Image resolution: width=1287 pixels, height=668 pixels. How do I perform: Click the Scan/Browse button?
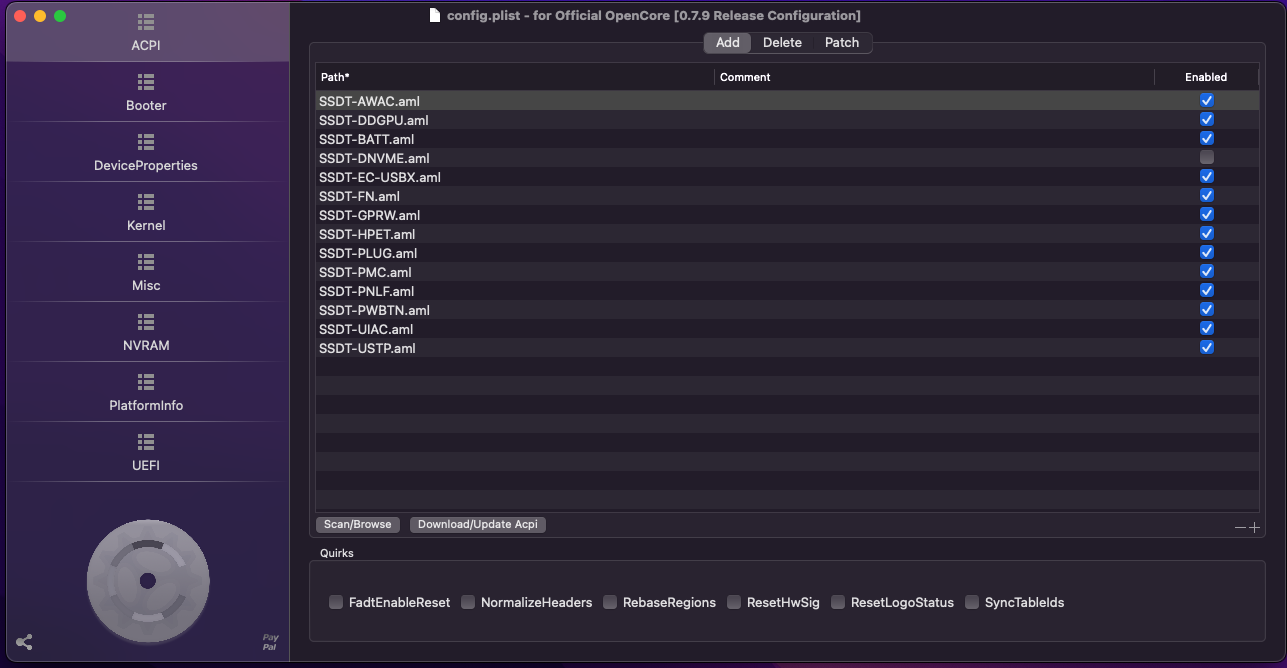(357, 524)
